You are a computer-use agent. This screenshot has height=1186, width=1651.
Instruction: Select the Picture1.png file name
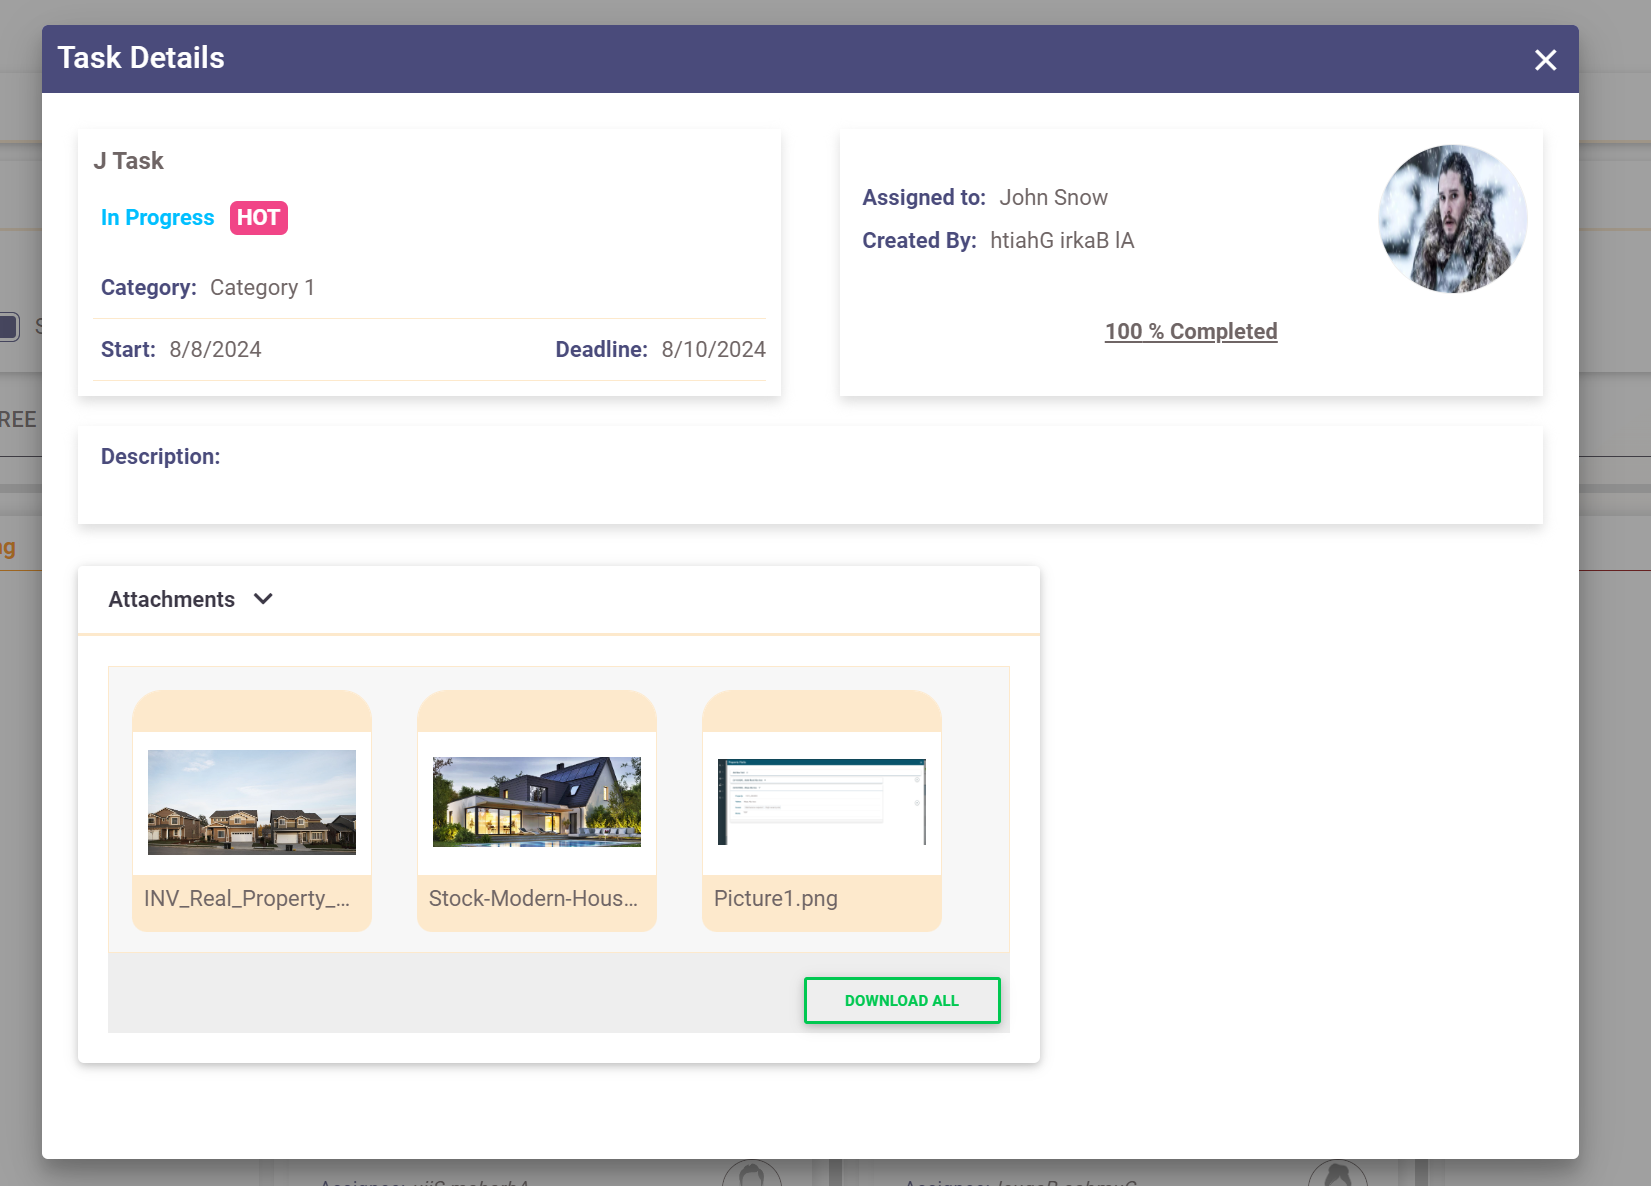click(776, 899)
